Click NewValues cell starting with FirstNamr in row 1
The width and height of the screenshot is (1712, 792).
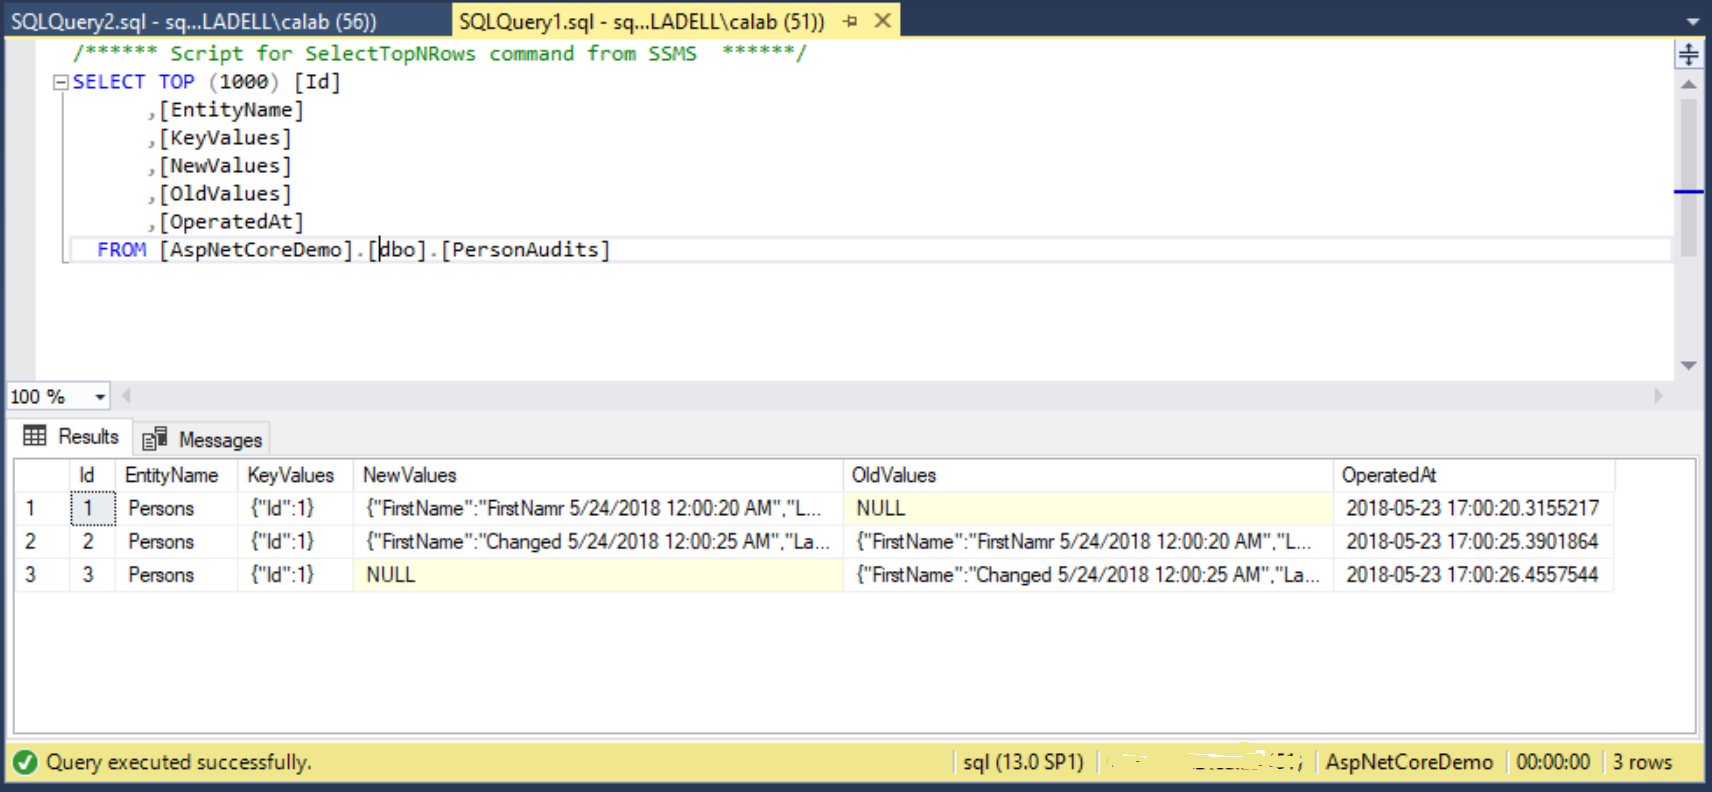(598, 508)
